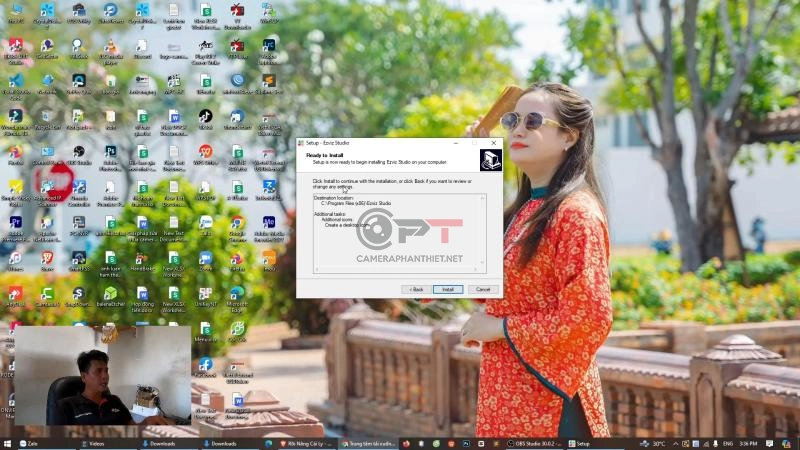This screenshot has height=450, width=800.
Task: Open the Windows Start menu
Action: point(7,444)
